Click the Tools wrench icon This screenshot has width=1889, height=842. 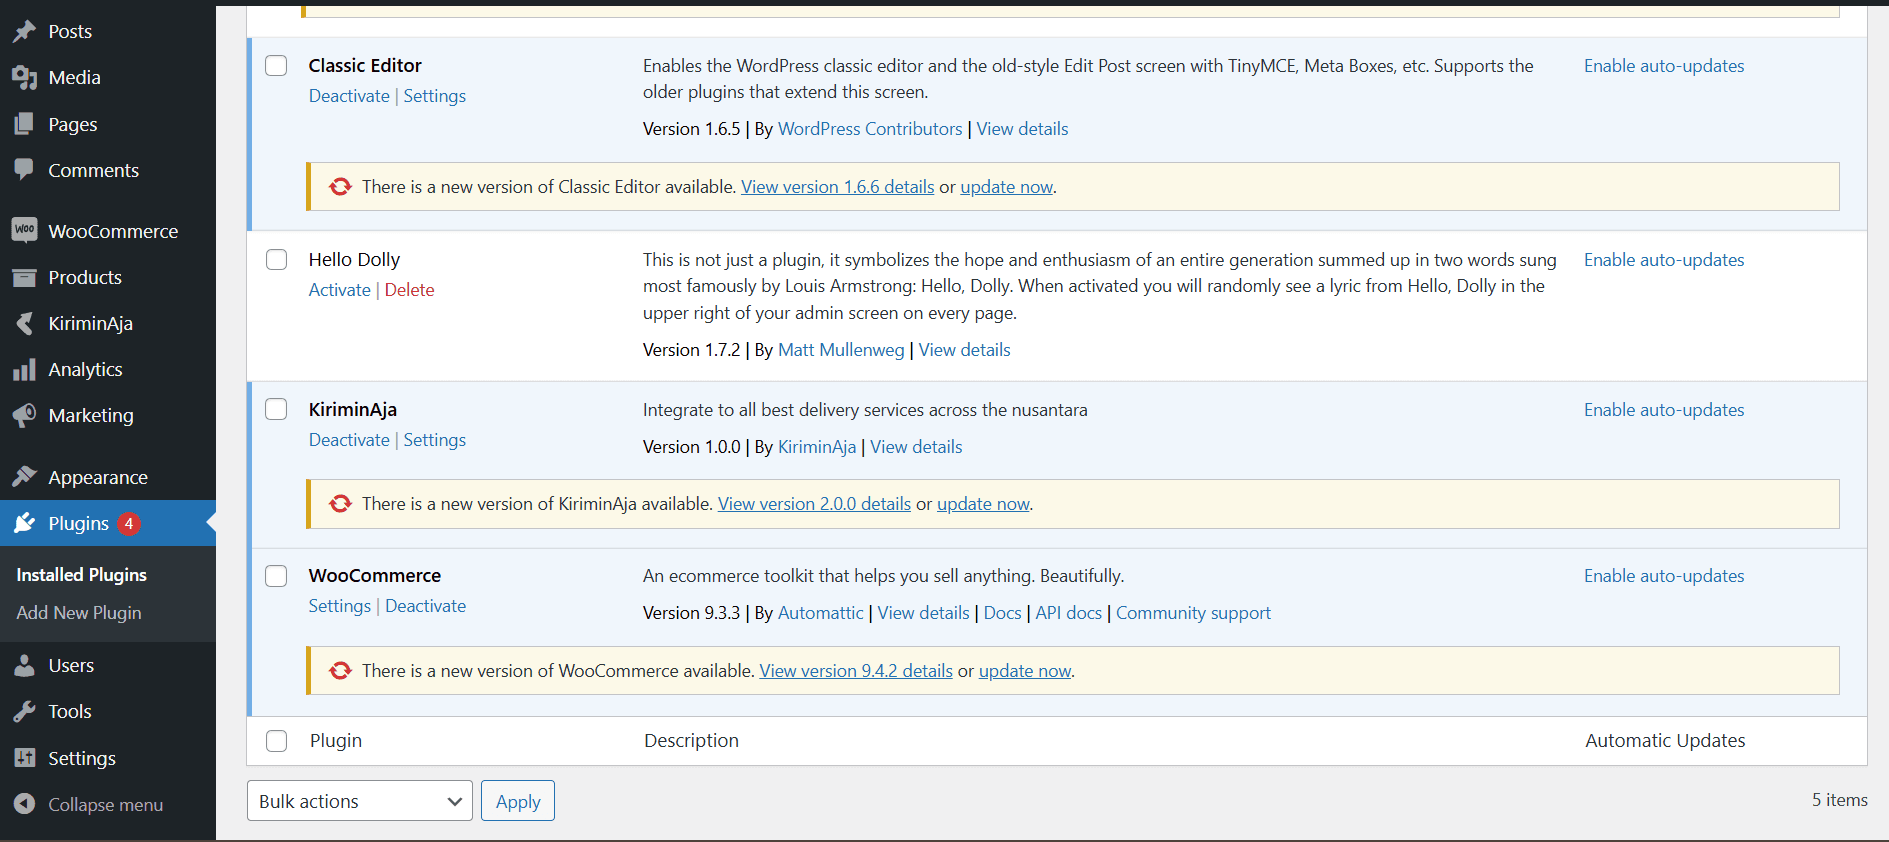[24, 711]
